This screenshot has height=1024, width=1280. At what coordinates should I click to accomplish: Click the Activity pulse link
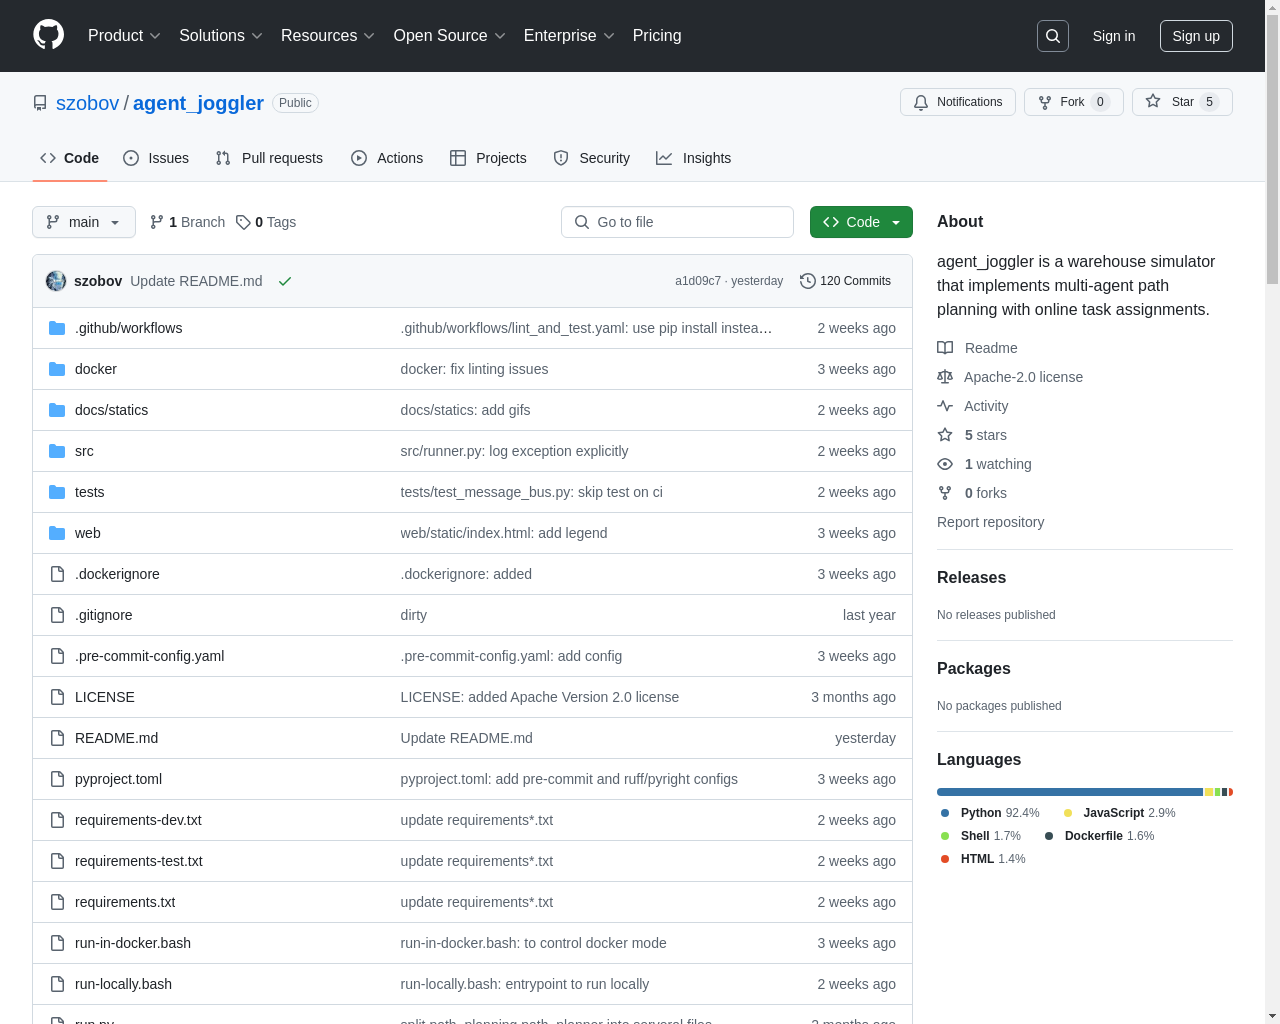coord(972,406)
